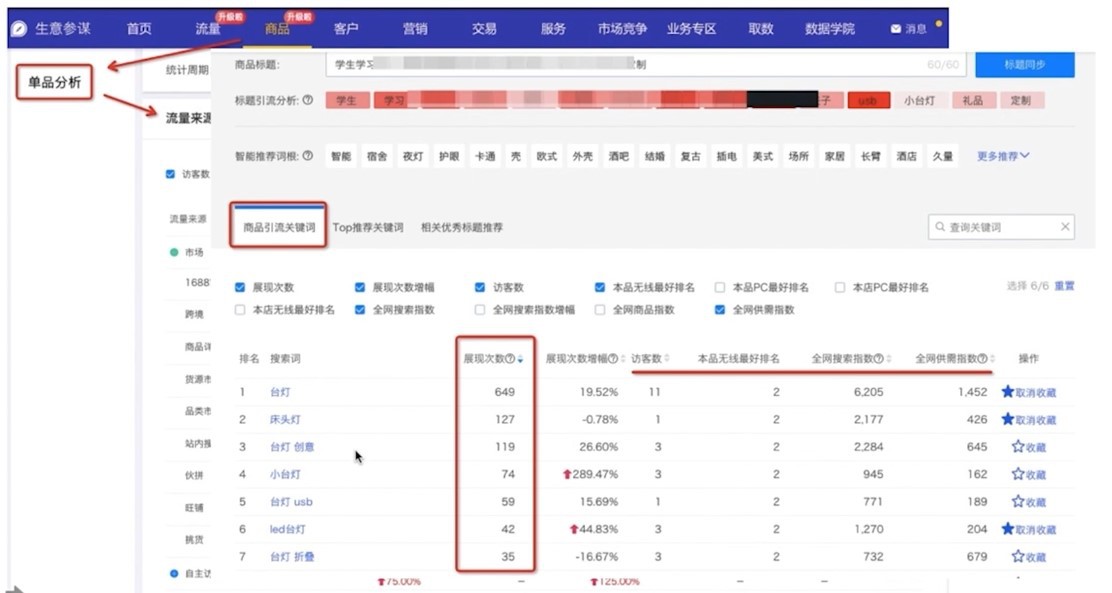Screen dimensions: 1112x593
Task: Check 本店PC最好排名 checkbox
Action: (x=840, y=287)
